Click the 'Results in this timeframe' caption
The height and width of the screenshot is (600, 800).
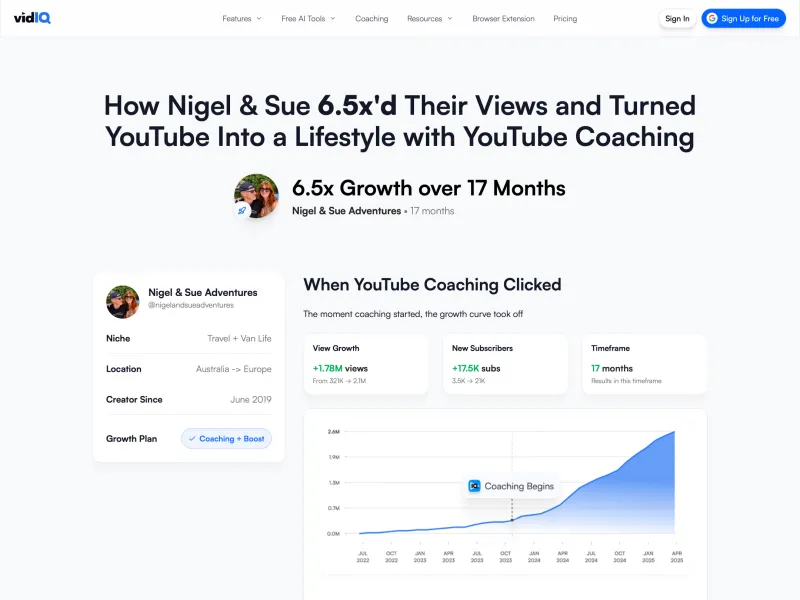tap(626, 381)
